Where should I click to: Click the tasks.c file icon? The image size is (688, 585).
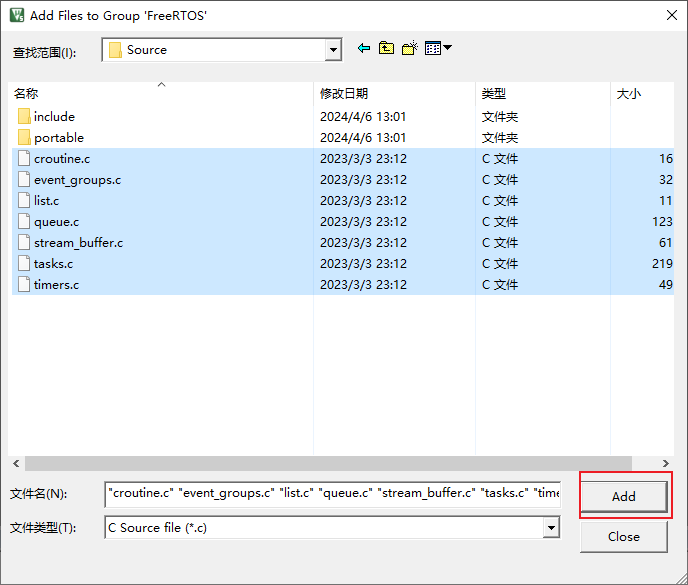(x=24, y=264)
